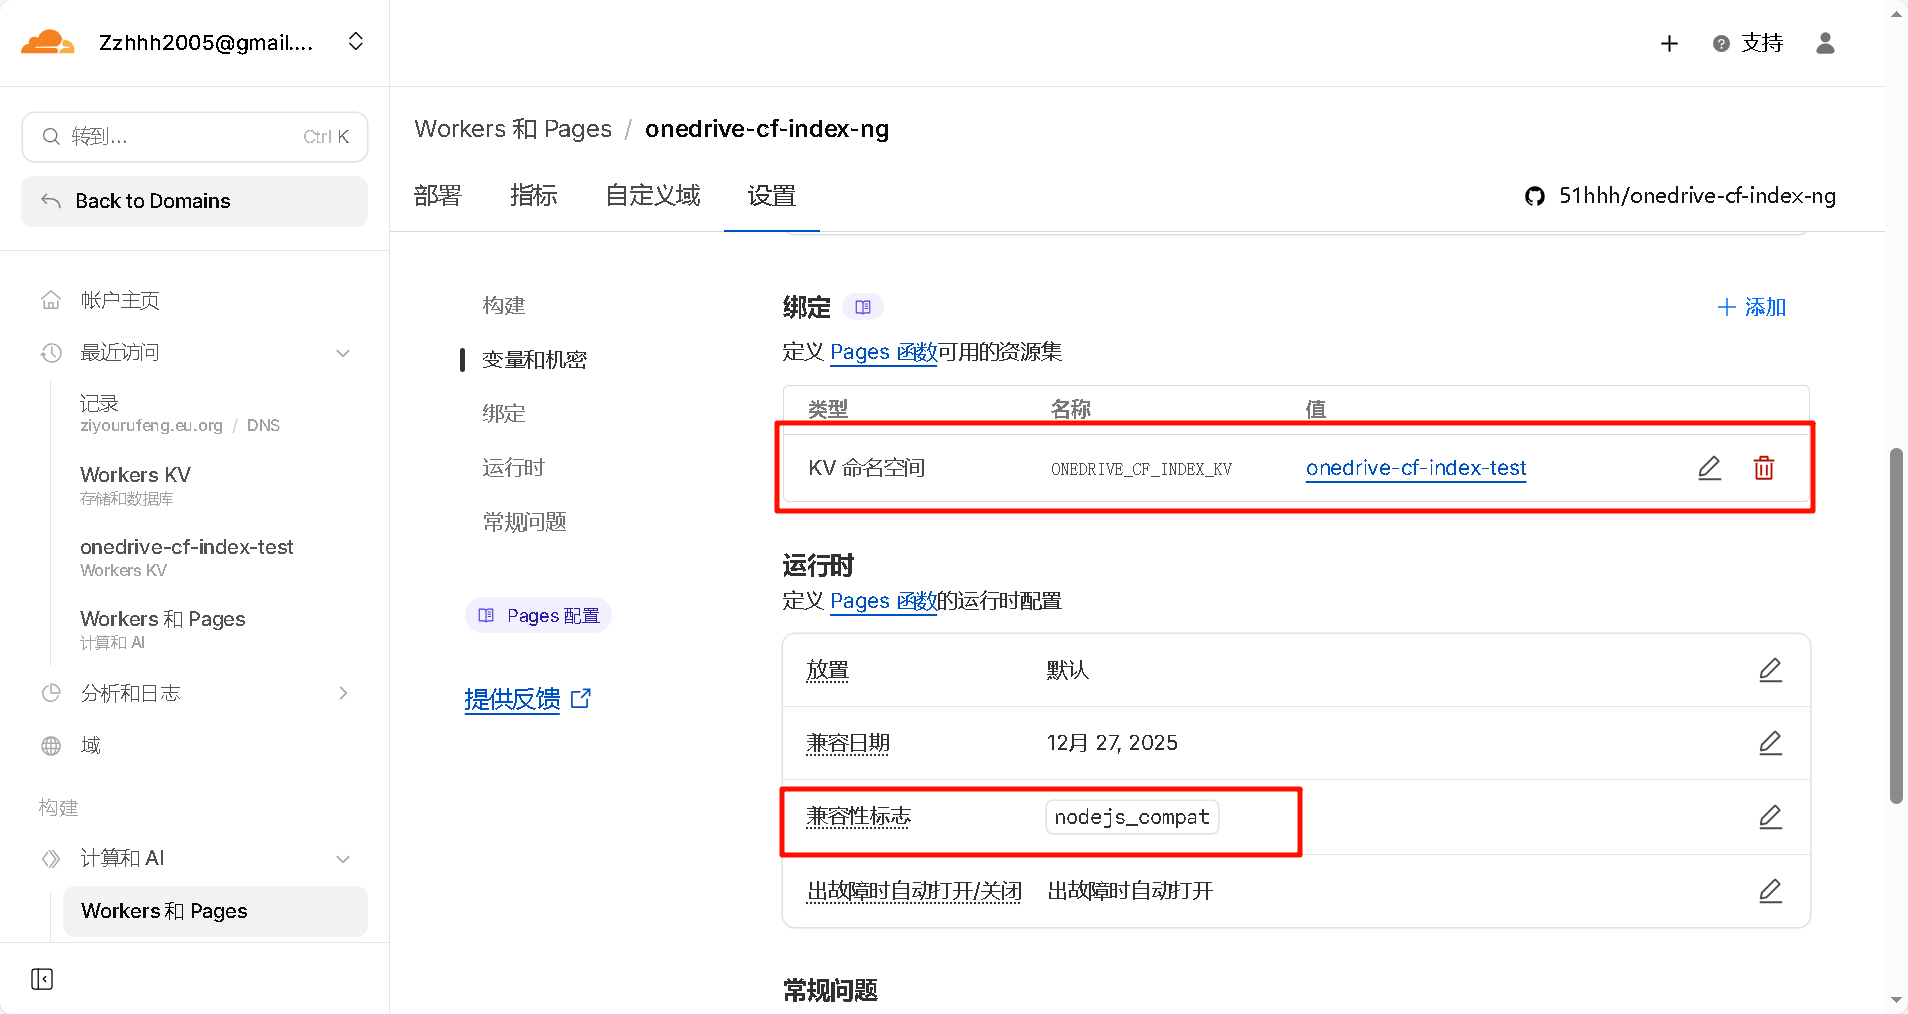1908x1014 pixels.
Task: Collapse the 最近访问 section
Action: click(343, 353)
